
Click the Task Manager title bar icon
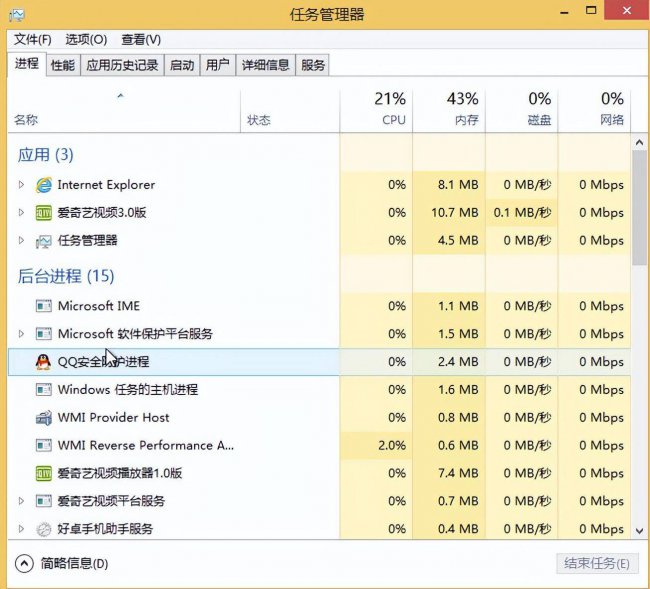coord(17,15)
